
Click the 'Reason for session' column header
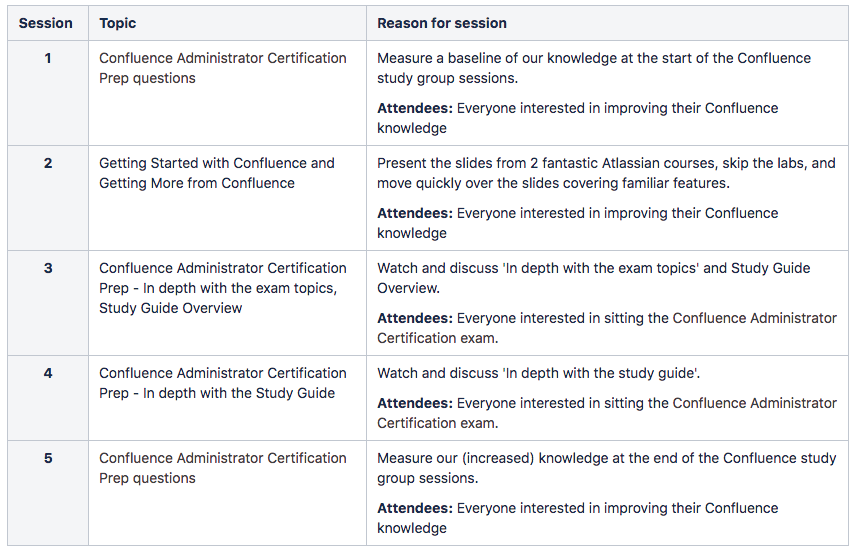pyautogui.click(x=442, y=23)
